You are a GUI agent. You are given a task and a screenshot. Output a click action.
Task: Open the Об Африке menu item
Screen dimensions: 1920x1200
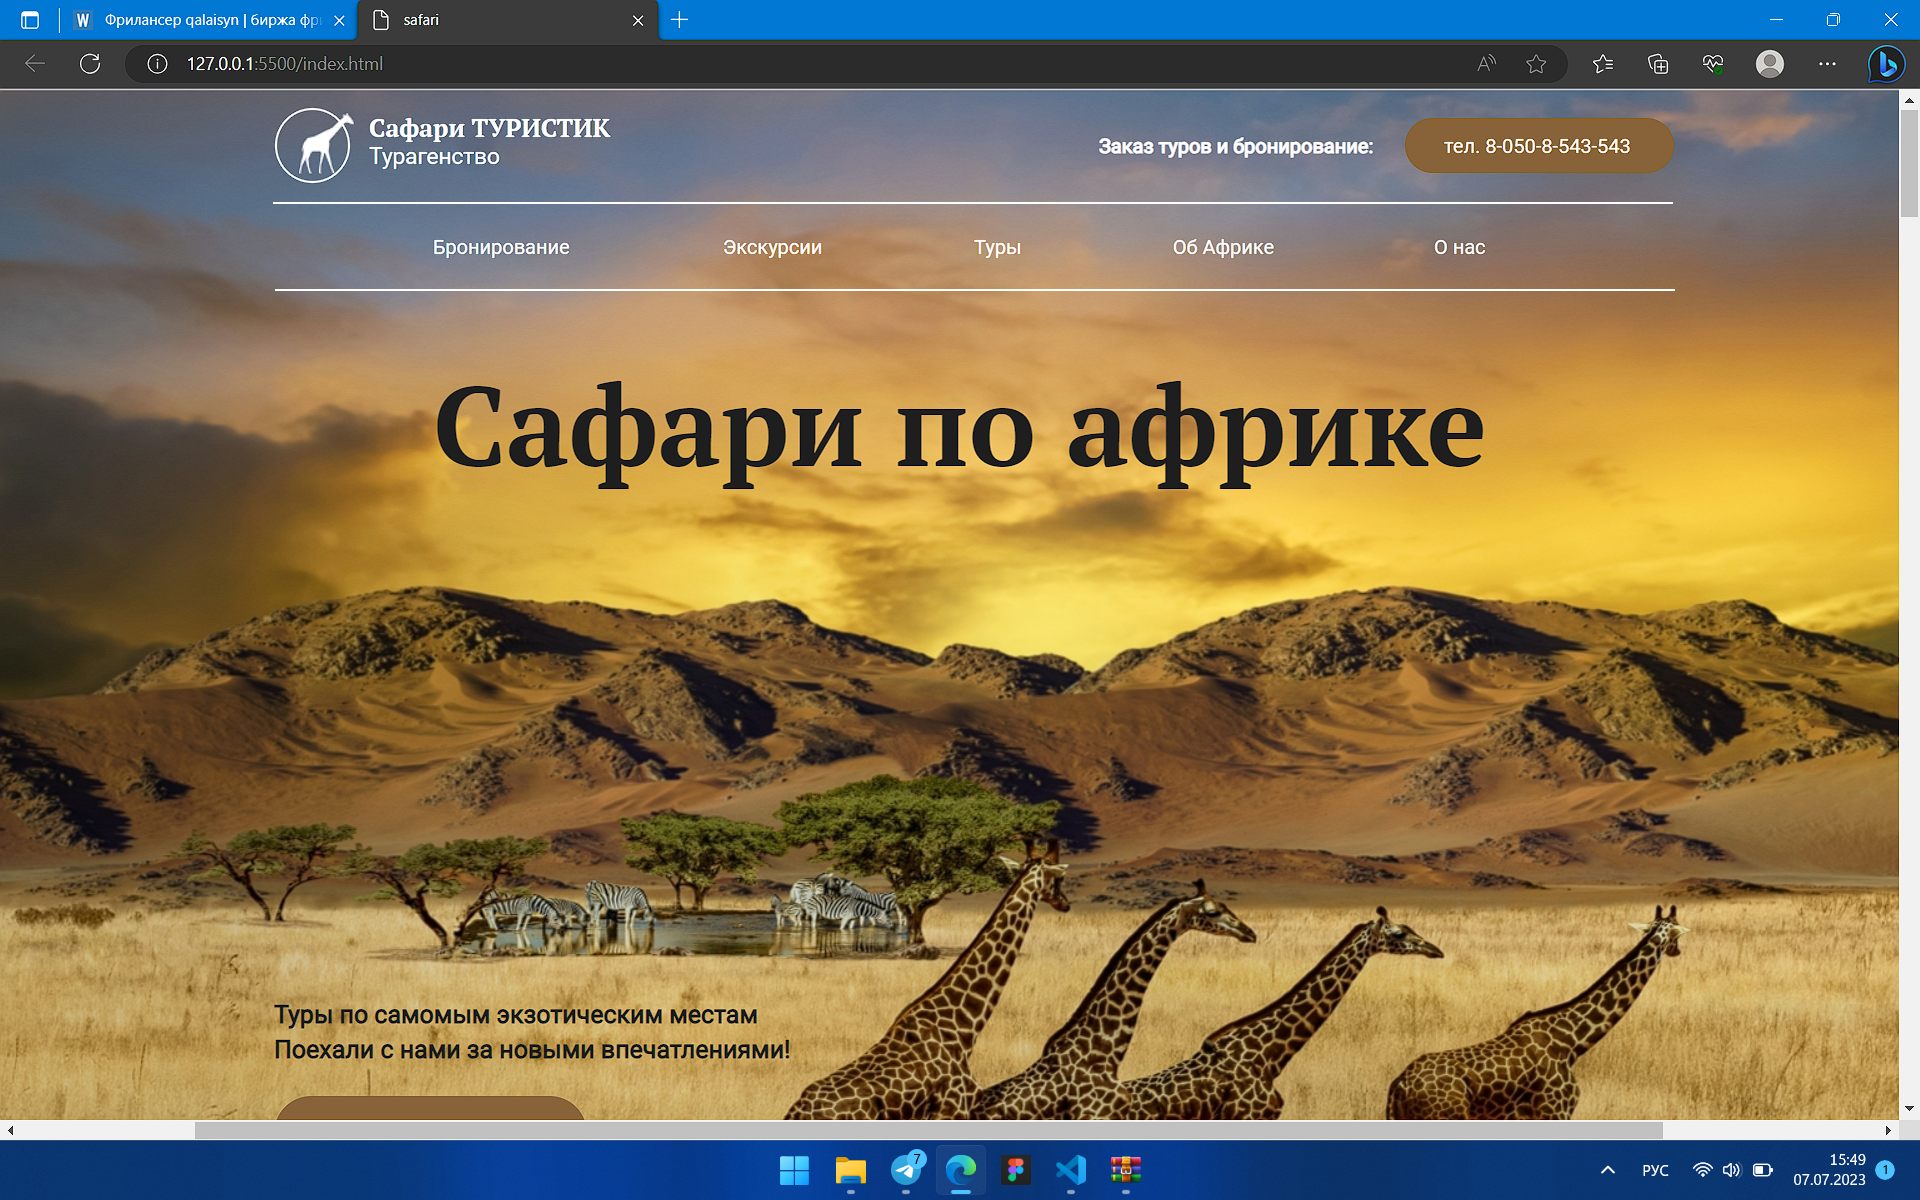click(x=1223, y=247)
